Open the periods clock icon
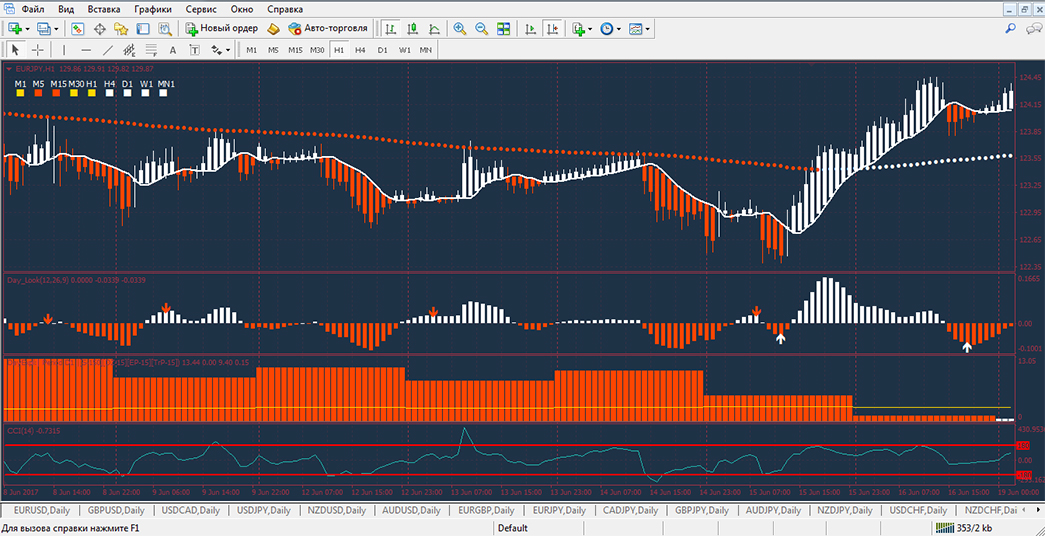The image size is (1045, 536). (x=607, y=29)
